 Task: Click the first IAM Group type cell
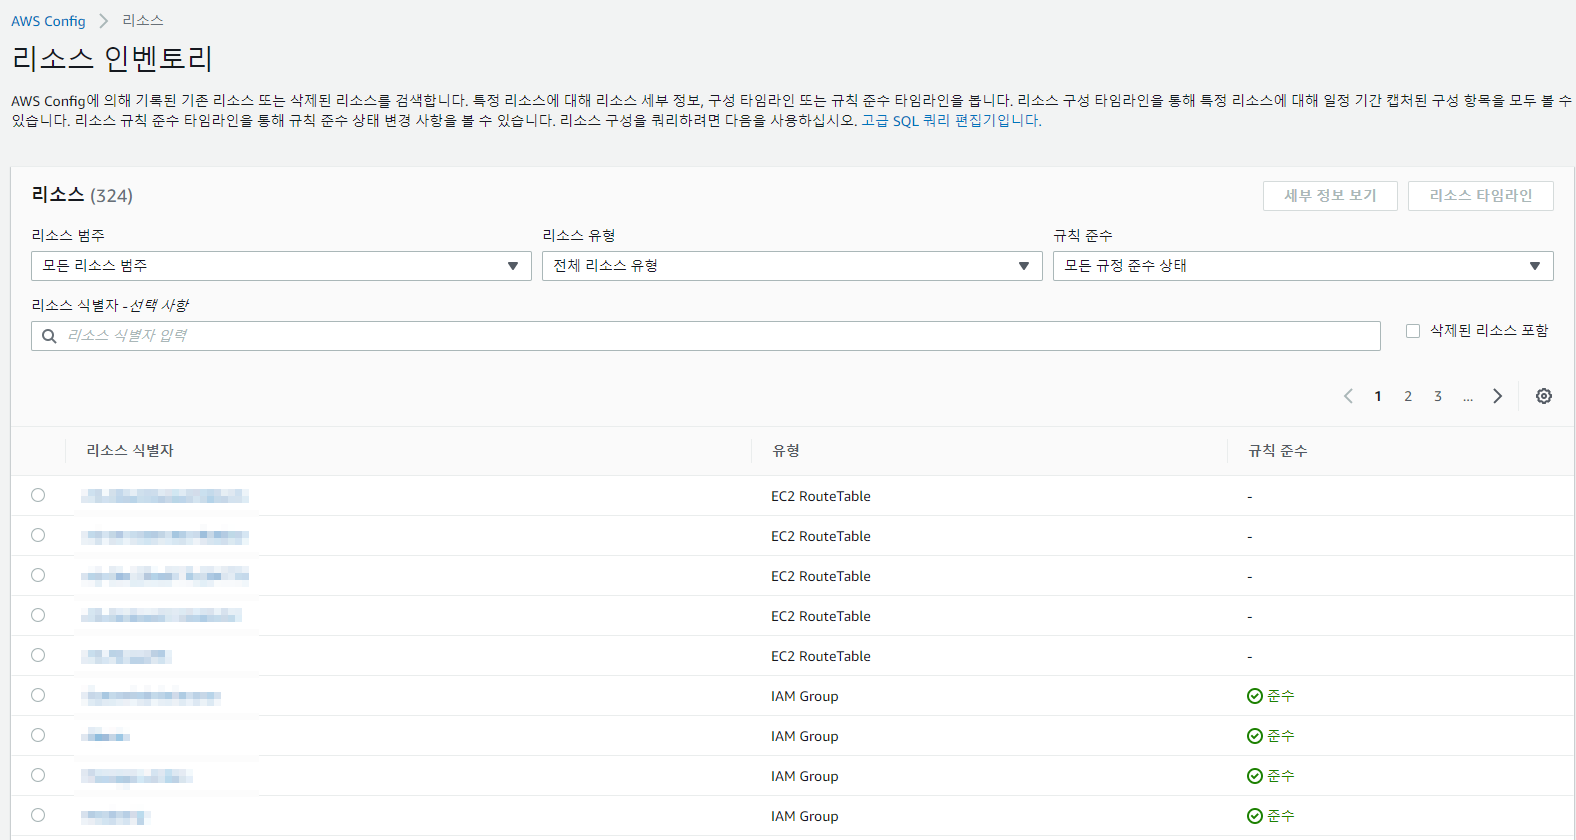click(x=805, y=696)
